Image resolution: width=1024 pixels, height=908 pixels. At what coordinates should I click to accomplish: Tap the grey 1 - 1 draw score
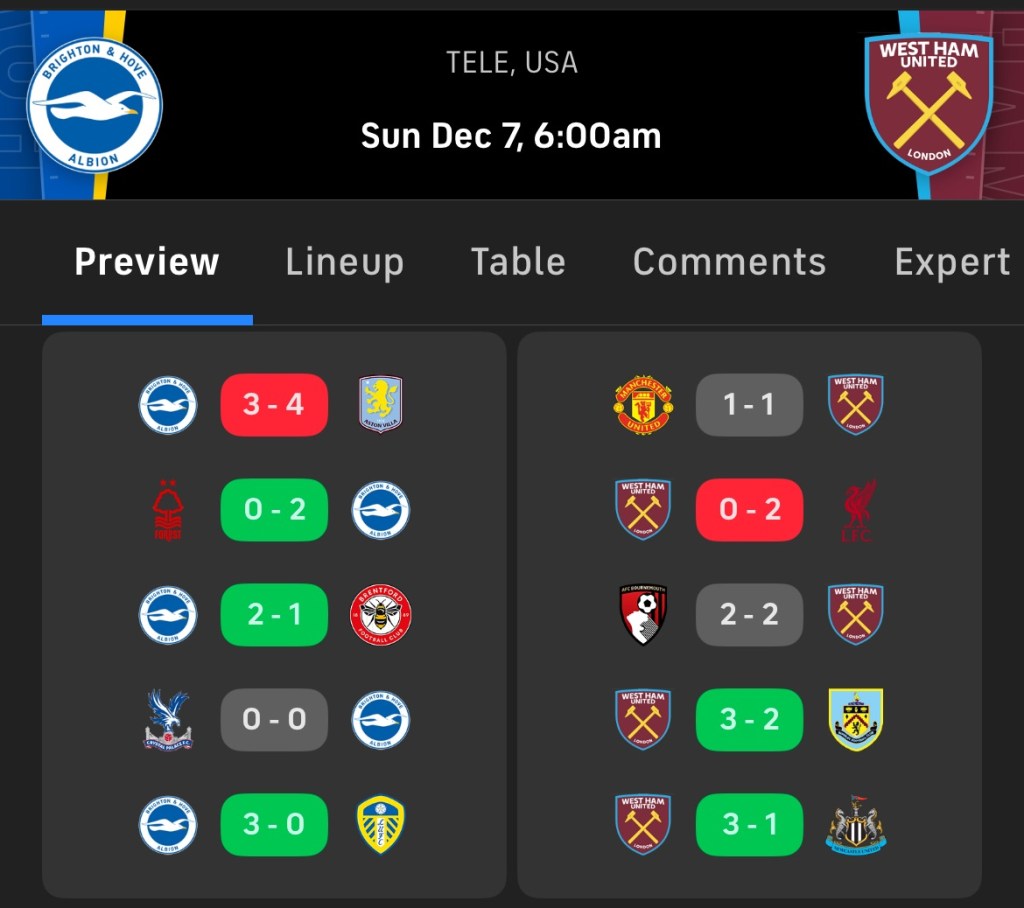pyautogui.click(x=749, y=405)
